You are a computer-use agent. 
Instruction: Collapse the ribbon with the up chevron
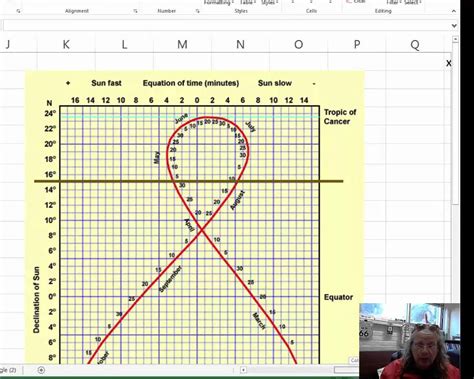[x=454, y=11]
